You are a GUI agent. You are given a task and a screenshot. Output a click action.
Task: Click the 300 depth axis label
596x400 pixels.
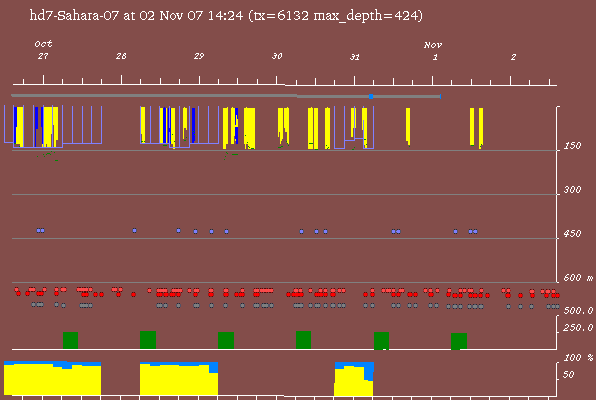pyautogui.click(x=572, y=190)
